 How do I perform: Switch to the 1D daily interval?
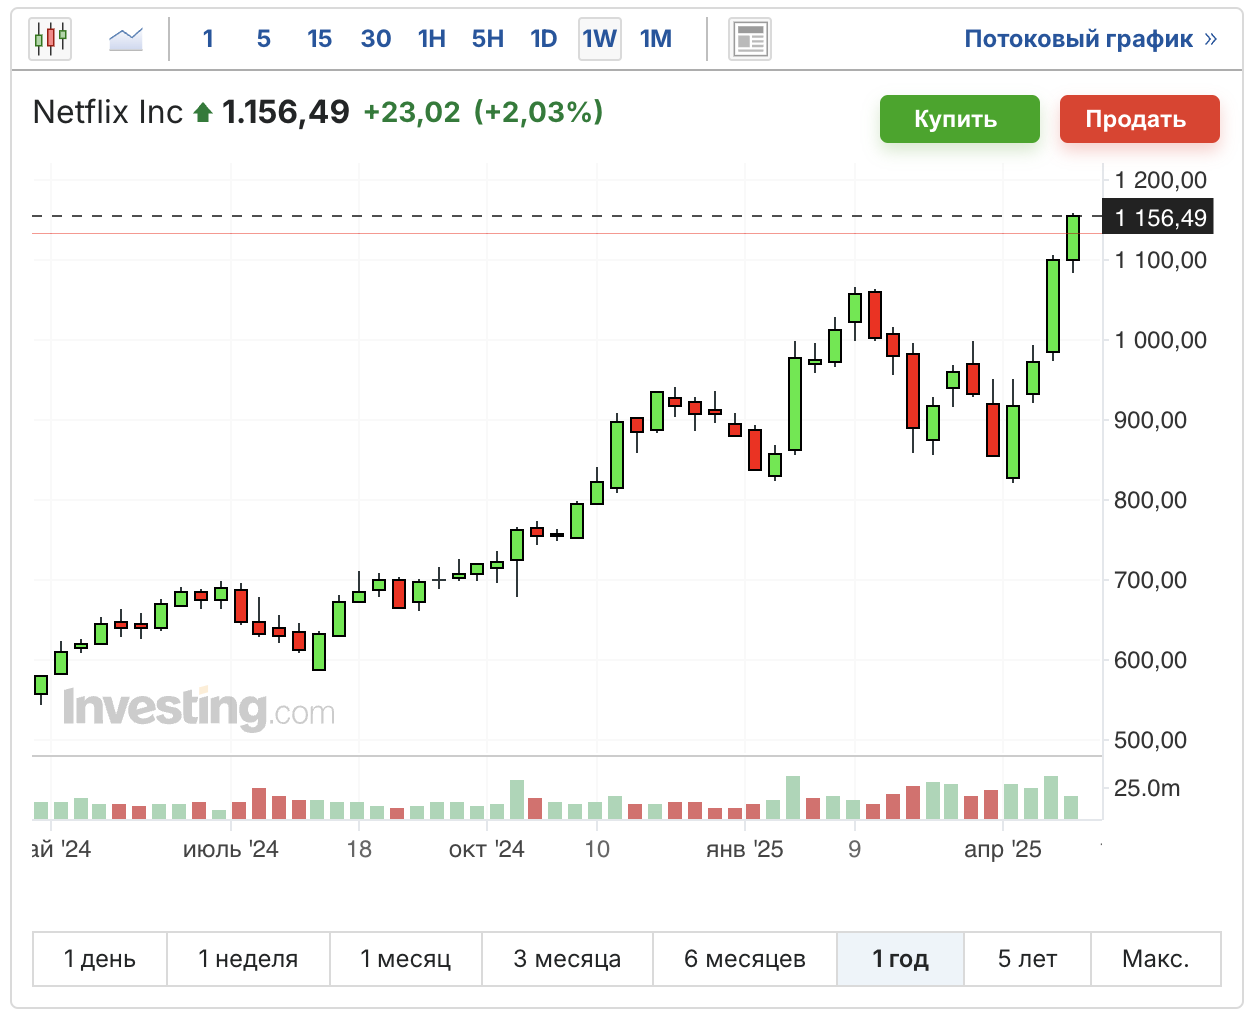[544, 39]
